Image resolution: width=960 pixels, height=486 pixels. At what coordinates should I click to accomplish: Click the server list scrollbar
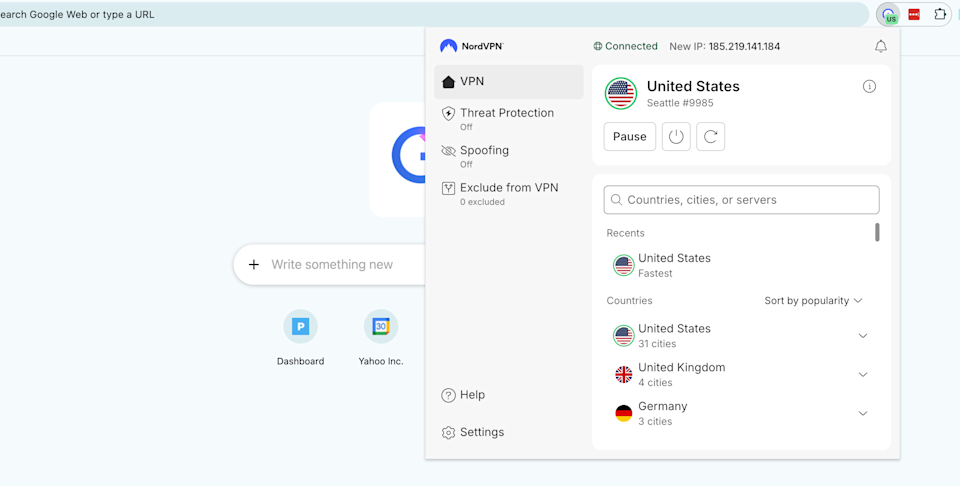coord(877,233)
